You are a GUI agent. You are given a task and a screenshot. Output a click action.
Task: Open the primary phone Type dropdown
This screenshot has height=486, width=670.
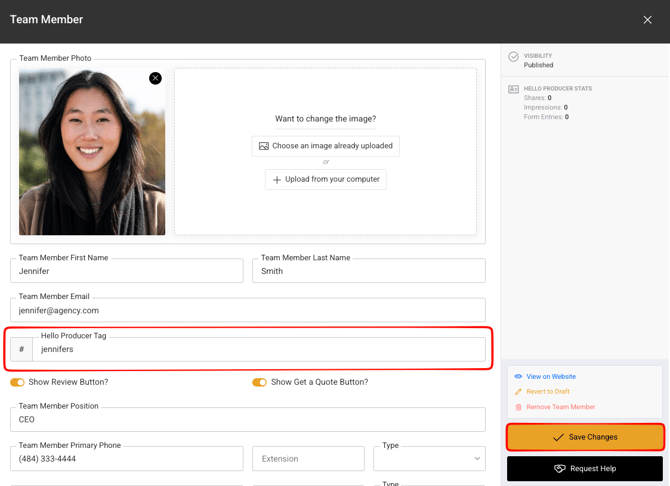point(429,459)
